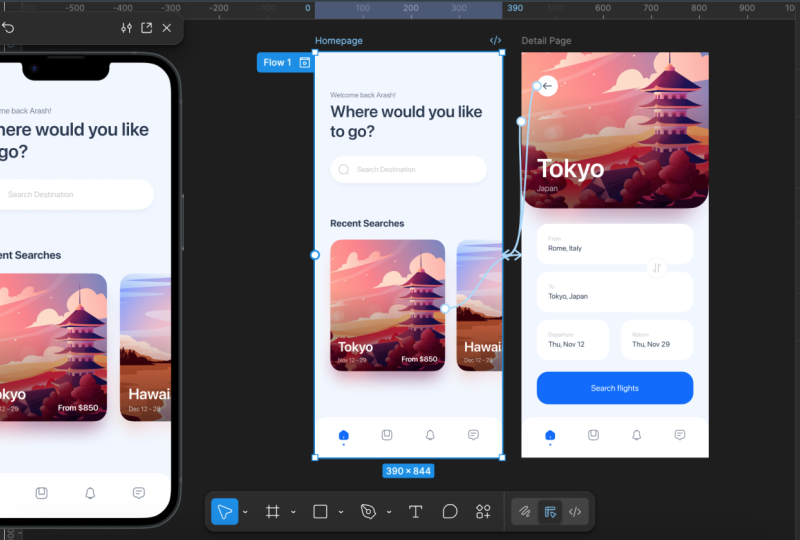Click the chat icon in phone preview nav
Screen dimensions: 800x540
point(139,493)
